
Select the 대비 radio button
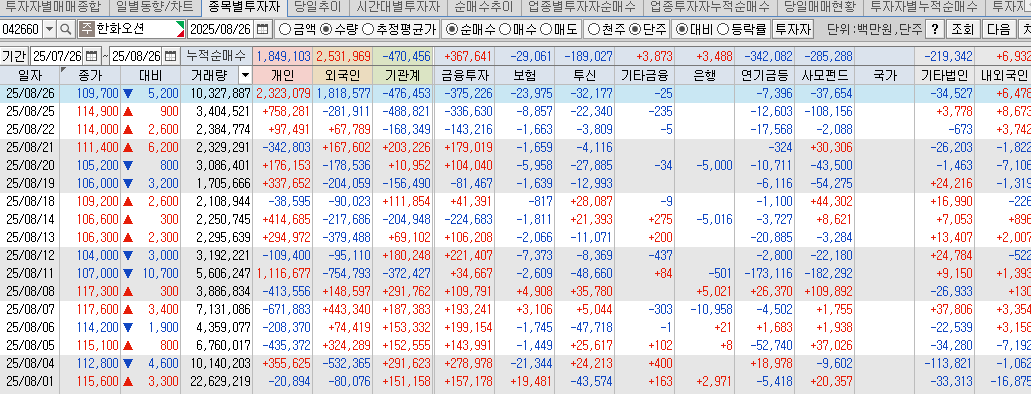click(x=682, y=30)
